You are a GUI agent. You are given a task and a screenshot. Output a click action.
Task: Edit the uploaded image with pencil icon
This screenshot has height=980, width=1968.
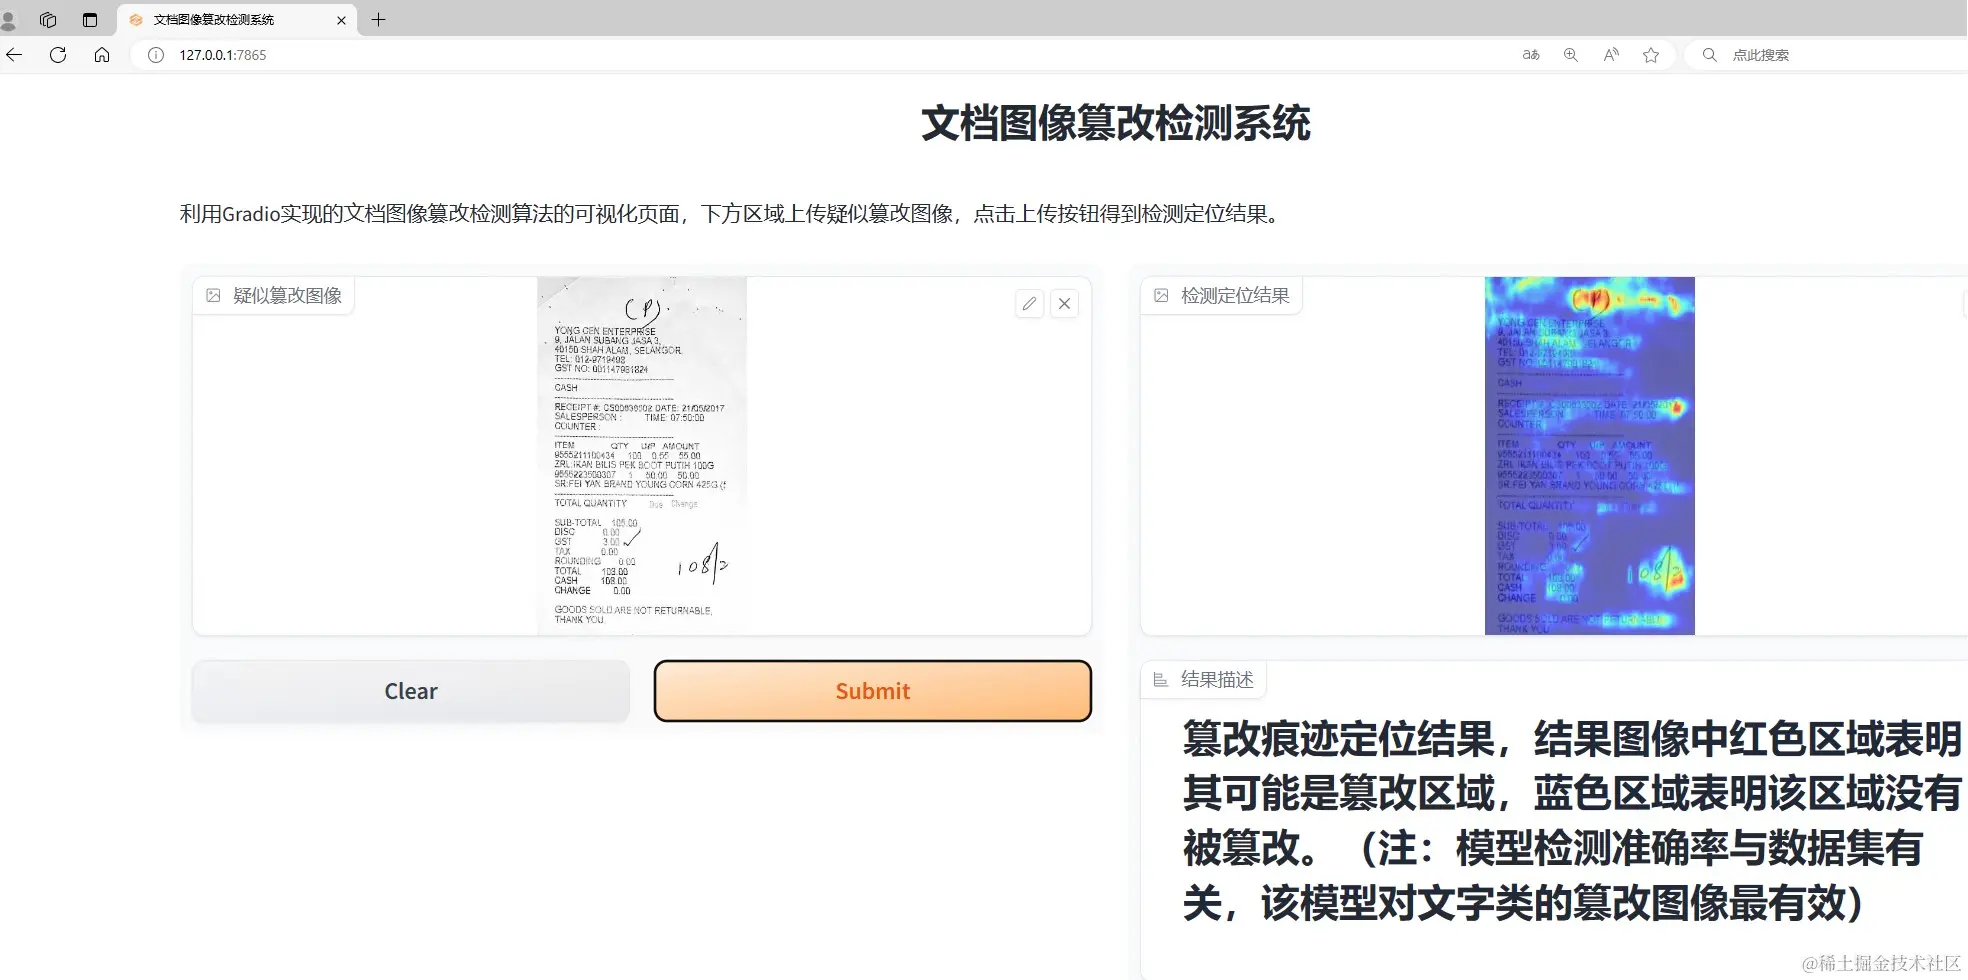click(1029, 303)
